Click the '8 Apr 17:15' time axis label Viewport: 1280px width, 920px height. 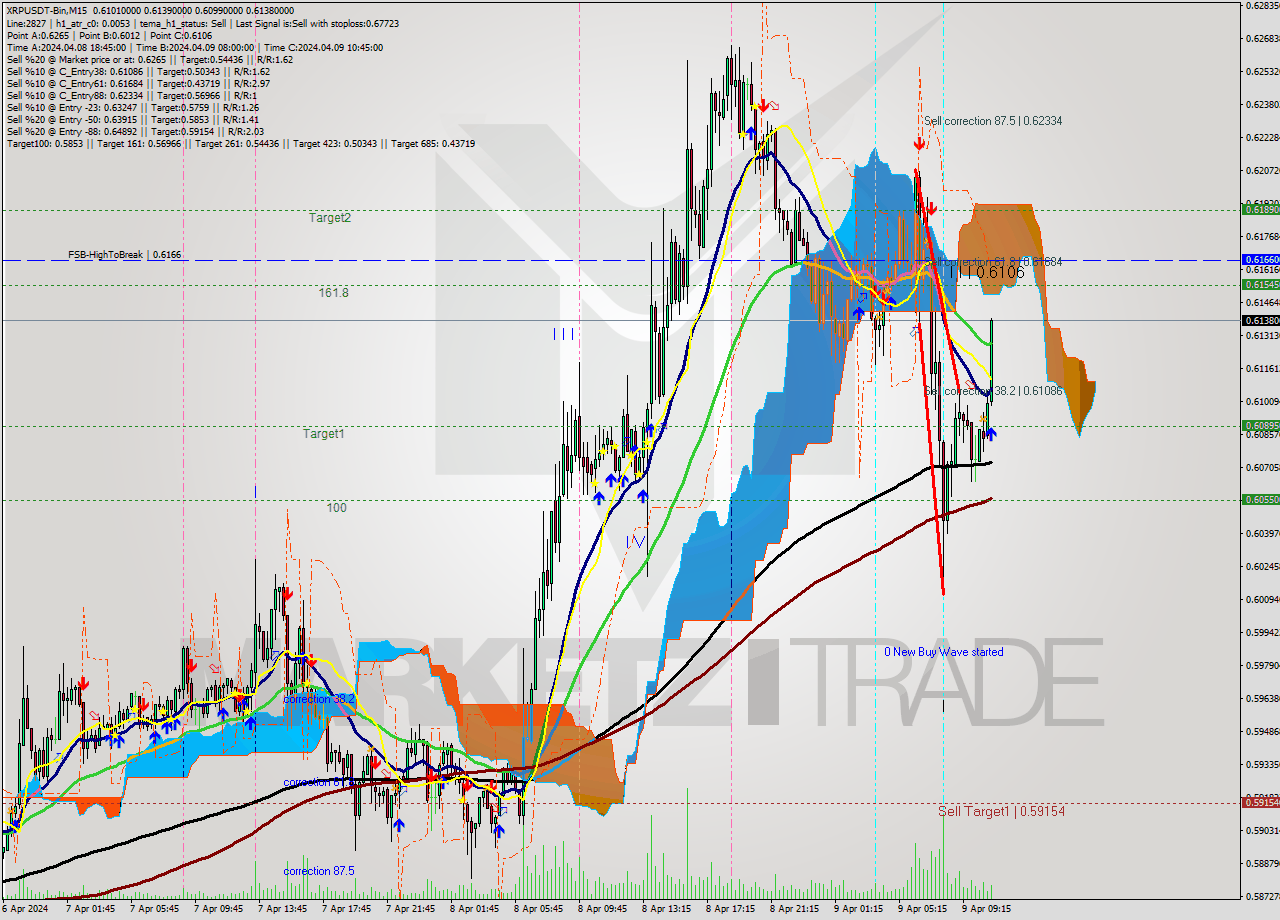point(729,909)
